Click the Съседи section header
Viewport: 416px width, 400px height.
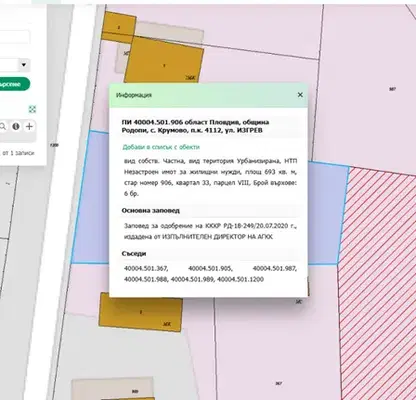(x=134, y=254)
